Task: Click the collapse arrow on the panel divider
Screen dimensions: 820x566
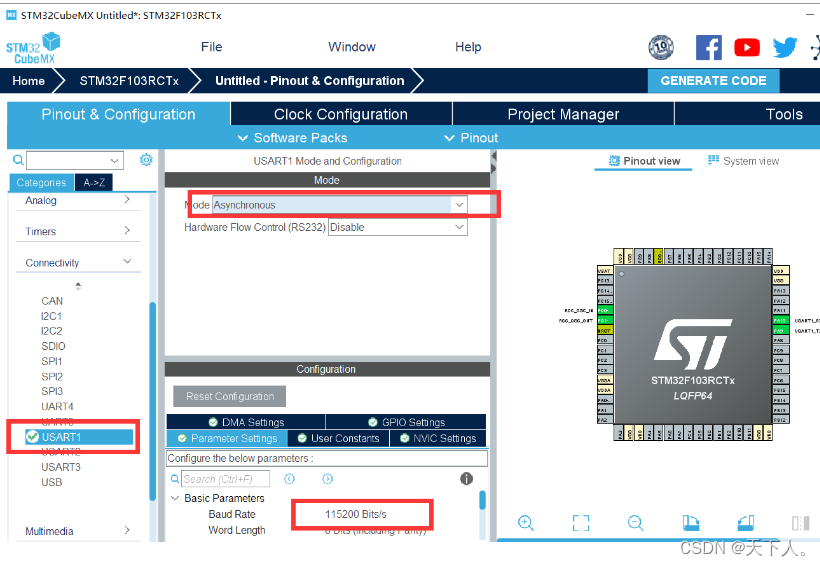Action: pyautogui.click(x=493, y=156)
